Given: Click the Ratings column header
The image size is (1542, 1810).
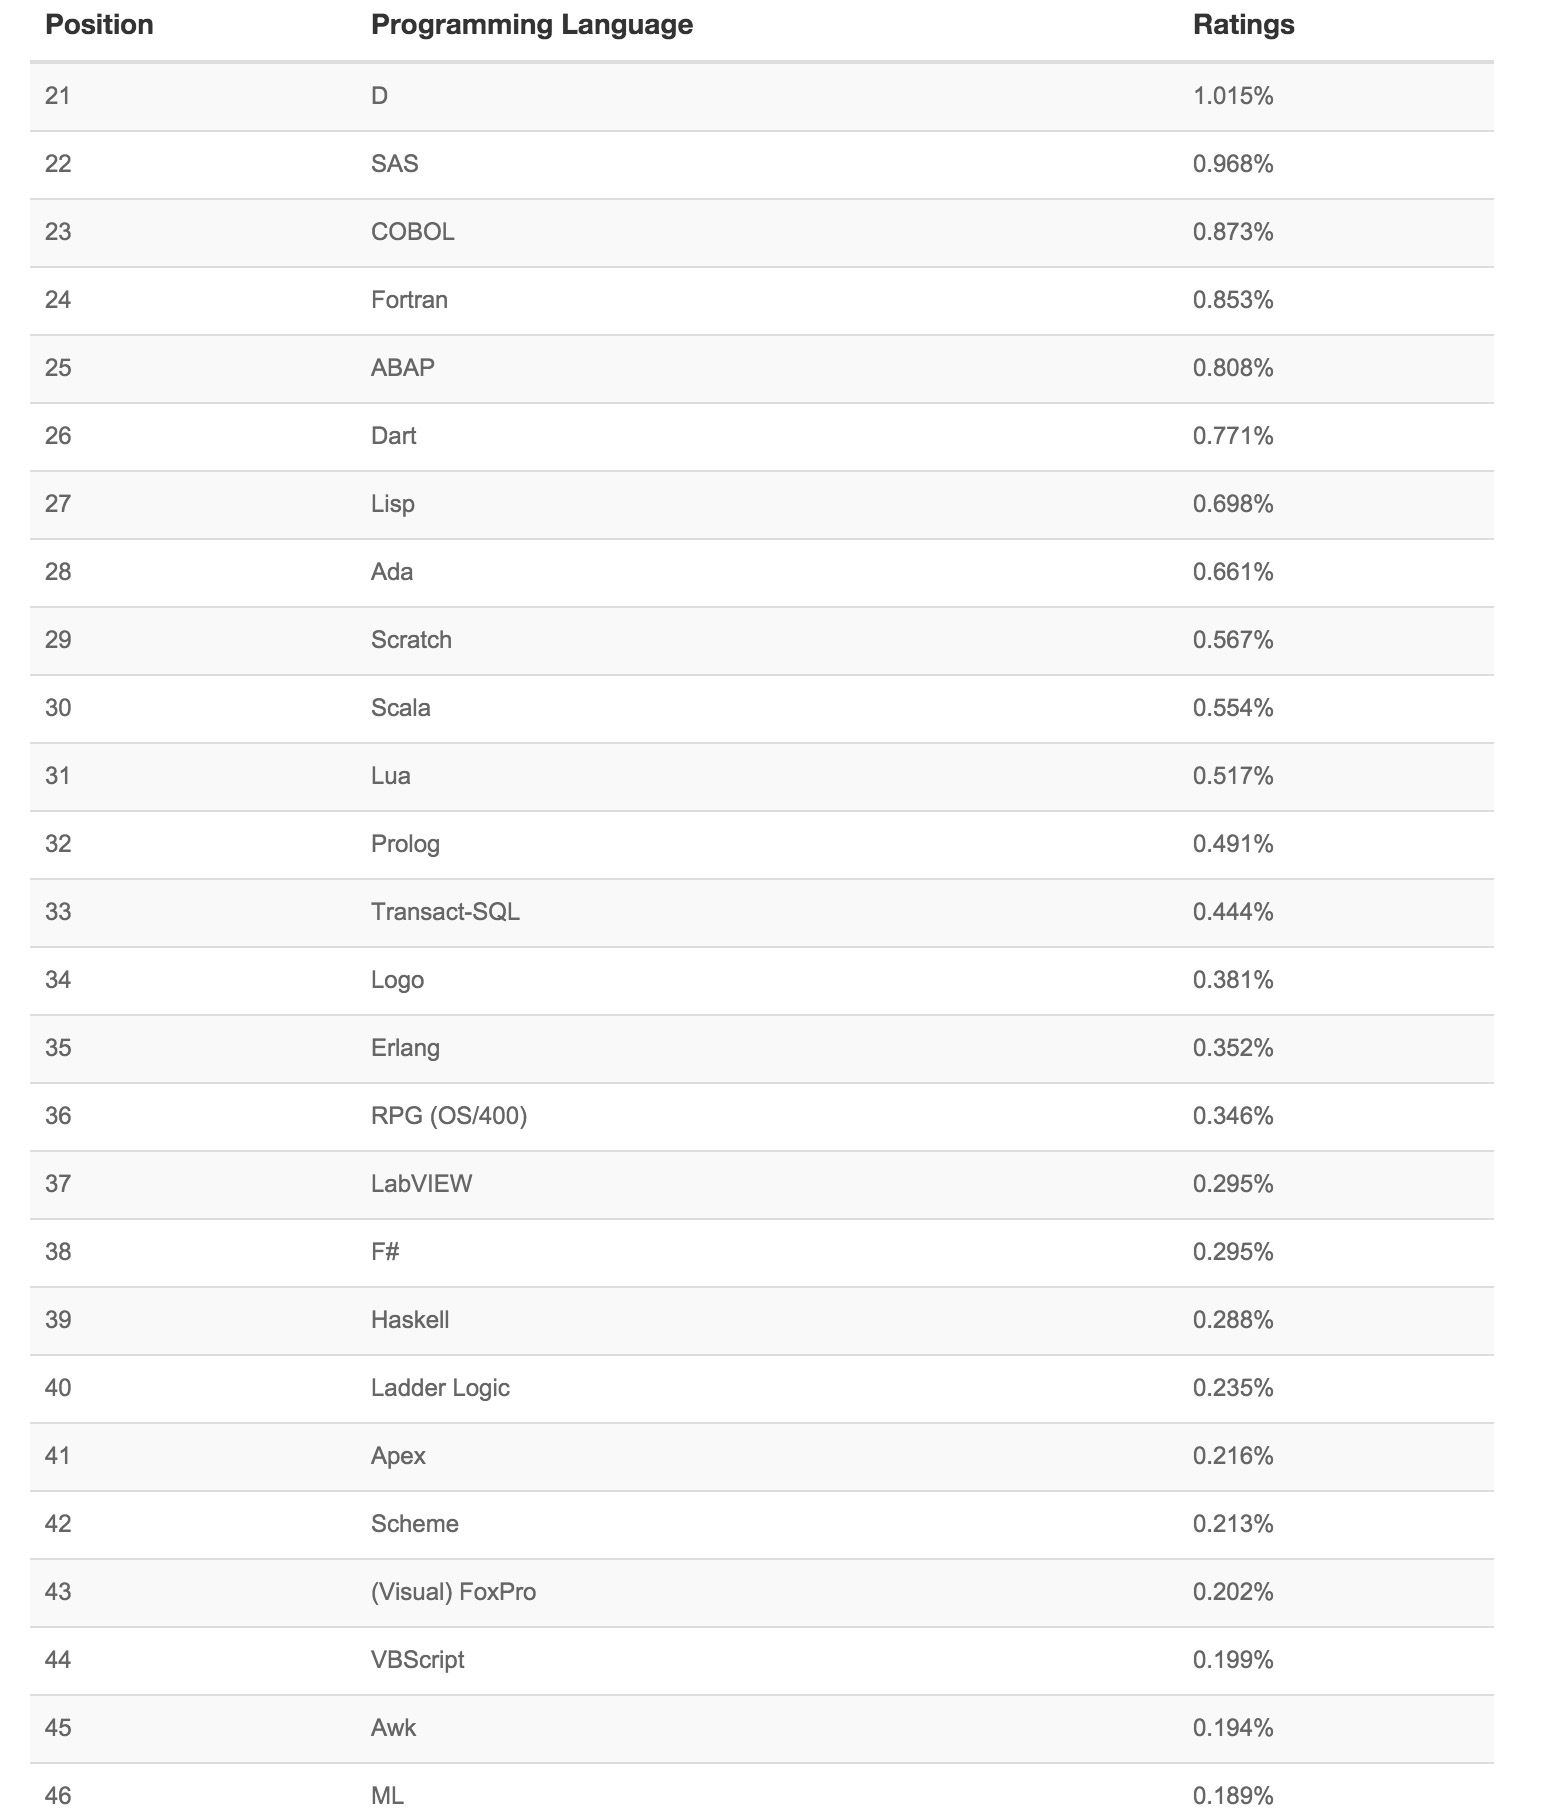Looking at the screenshot, I should coord(1243,25).
